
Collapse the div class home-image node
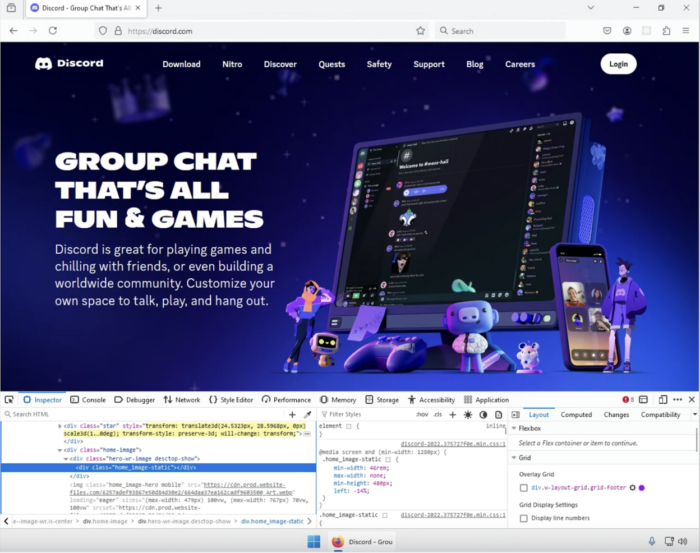pos(60,450)
